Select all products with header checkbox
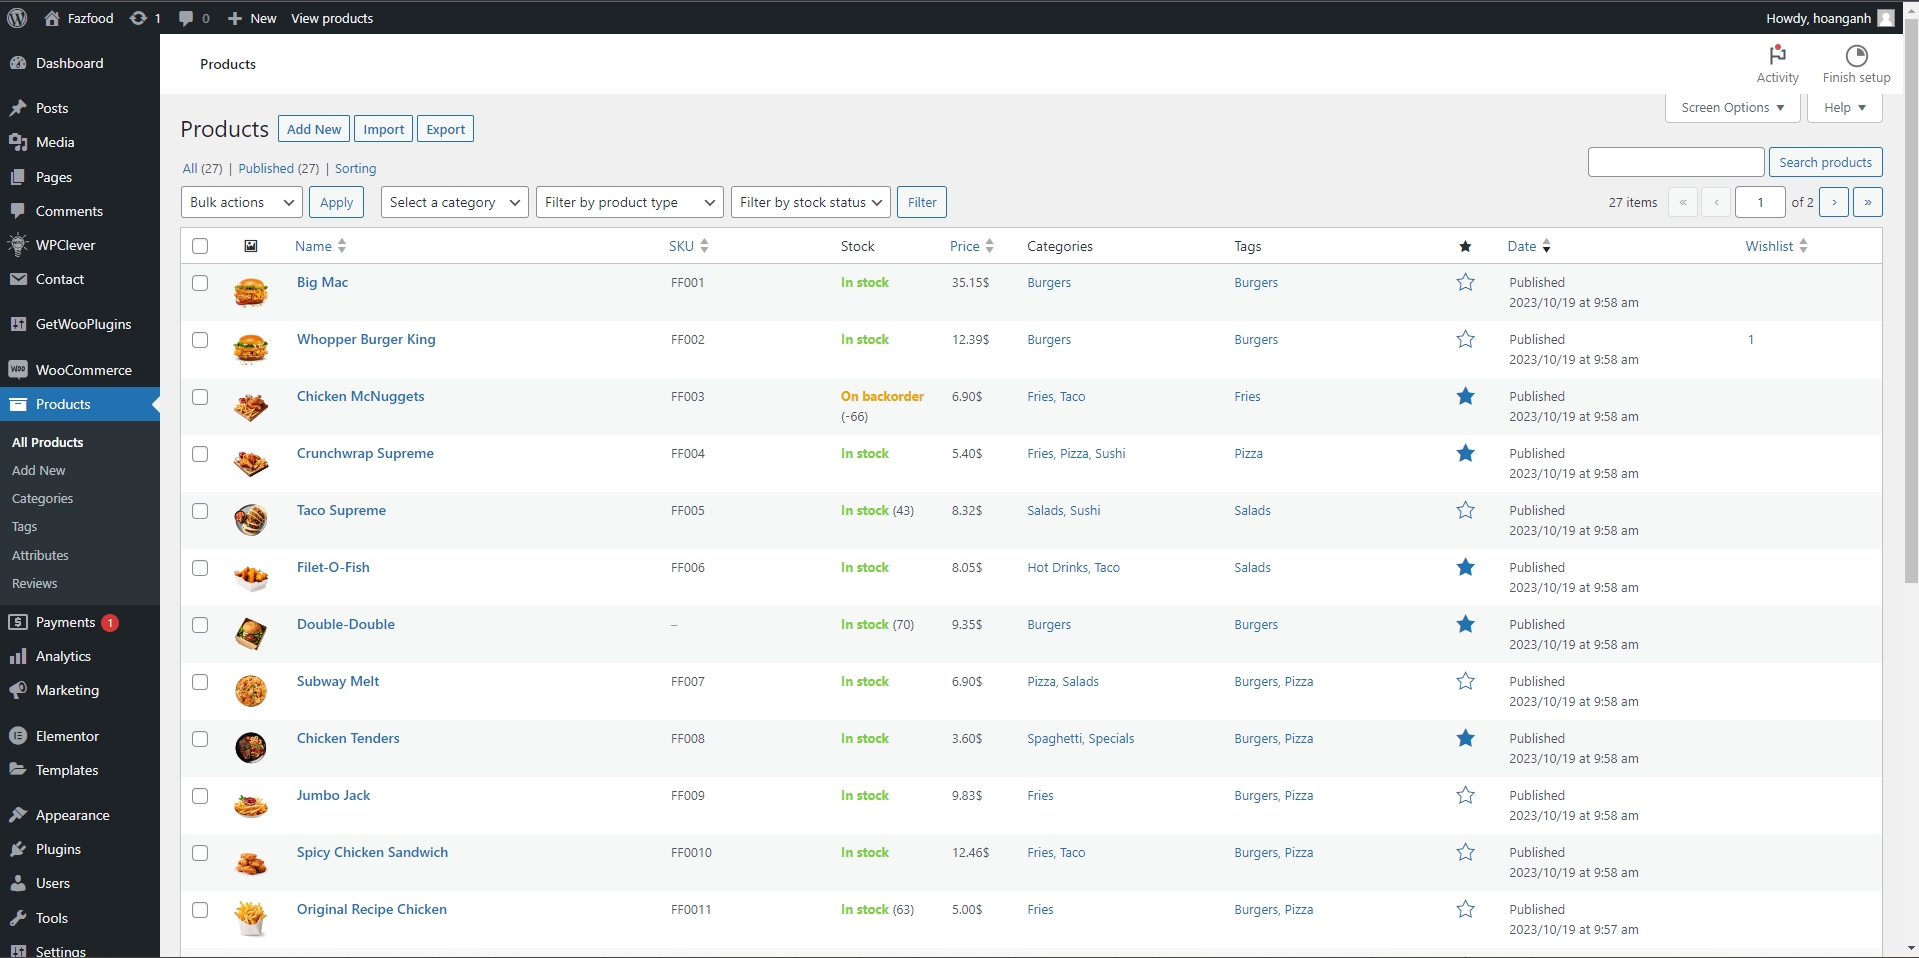 click(200, 246)
